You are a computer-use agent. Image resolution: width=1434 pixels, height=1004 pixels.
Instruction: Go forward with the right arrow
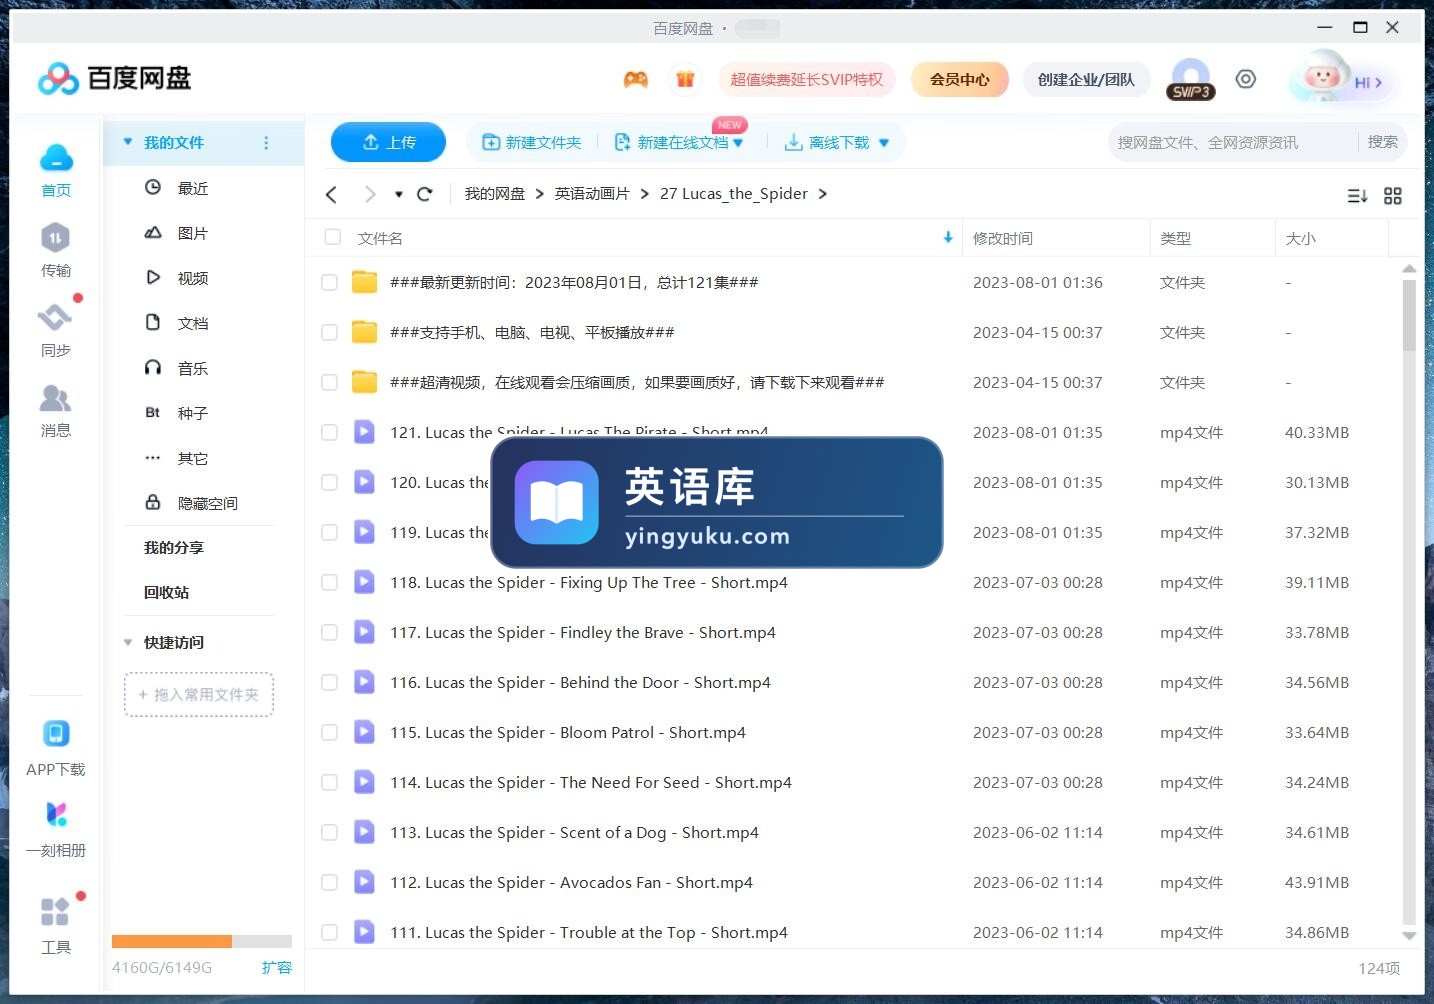pos(370,194)
